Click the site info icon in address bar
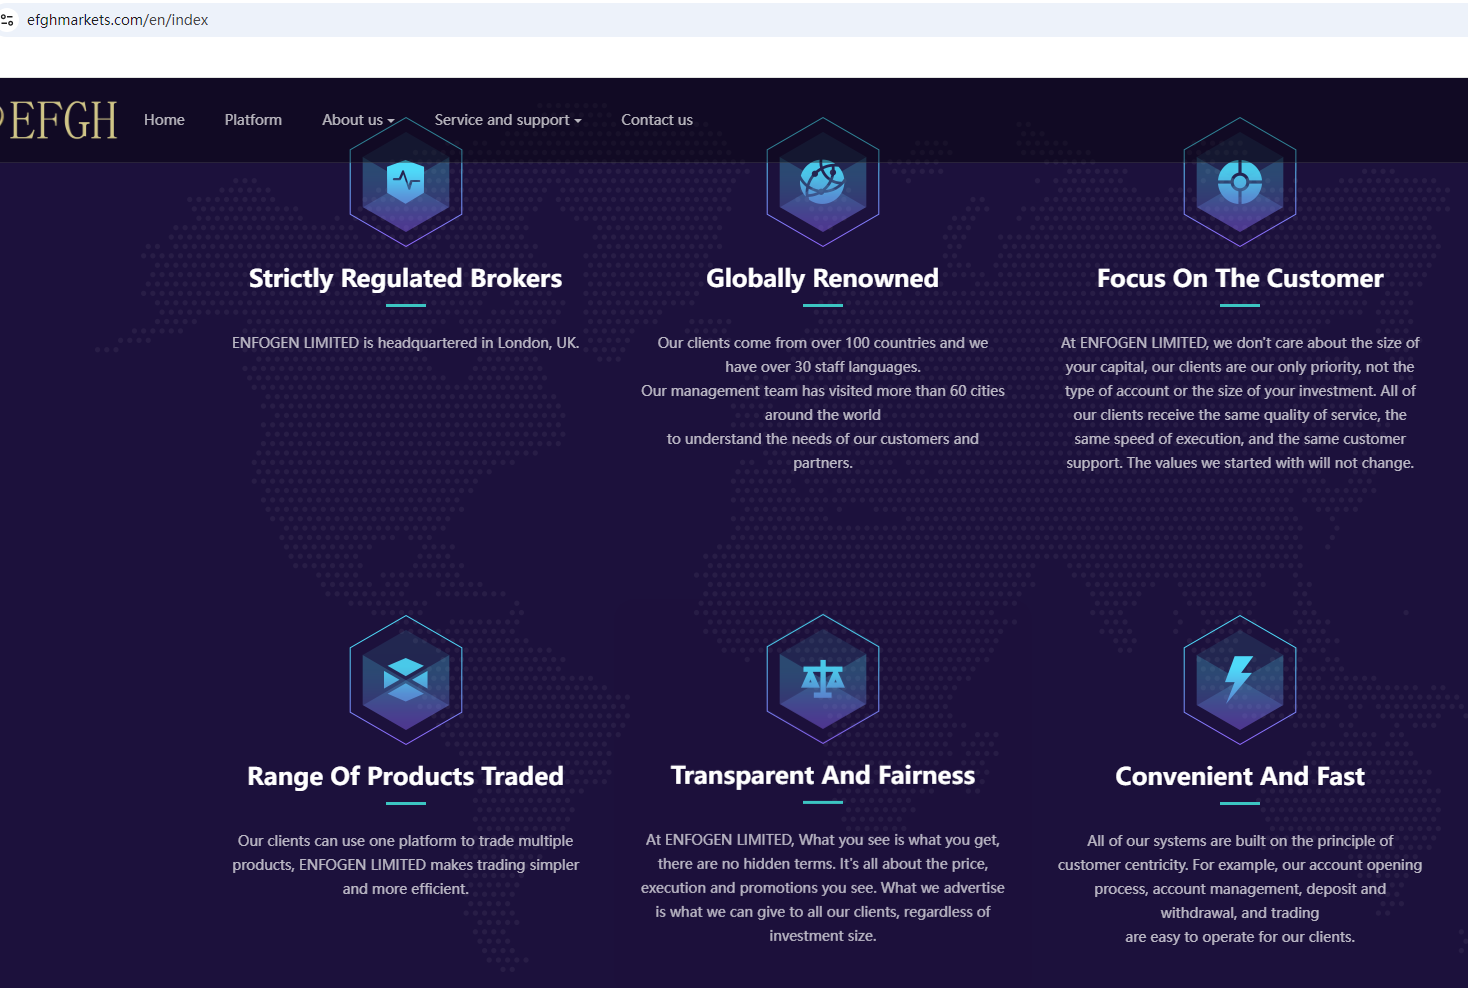The height and width of the screenshot is (988, 1468). [x=8, y=20]
